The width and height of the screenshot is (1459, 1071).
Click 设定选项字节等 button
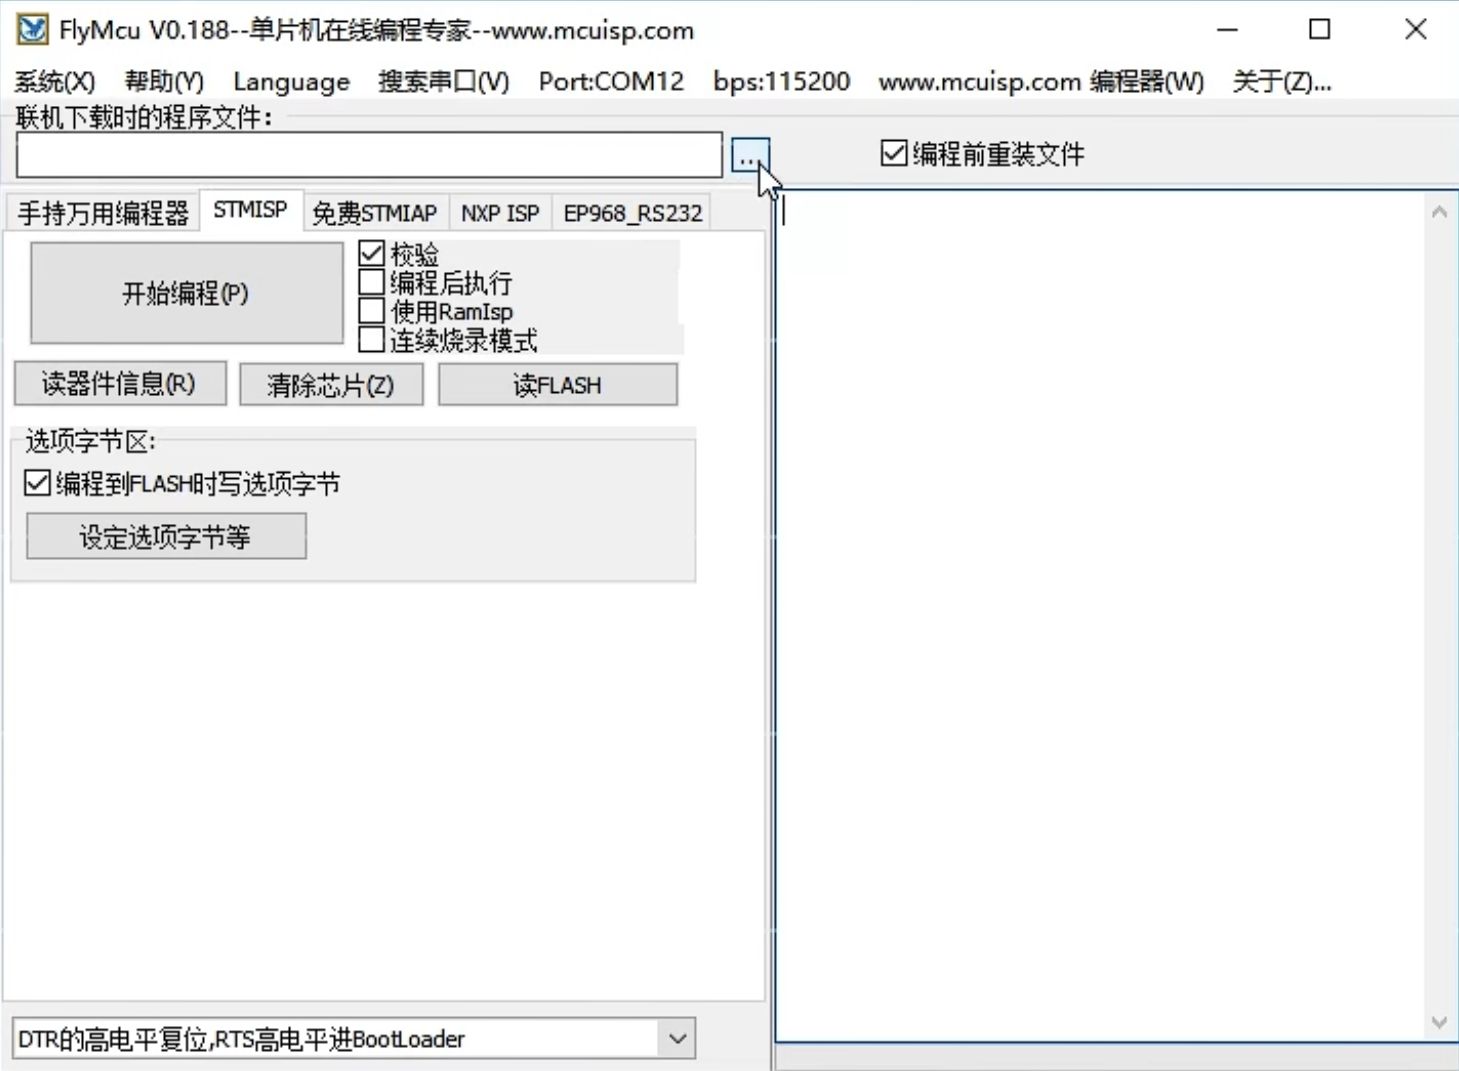(166, 537)
